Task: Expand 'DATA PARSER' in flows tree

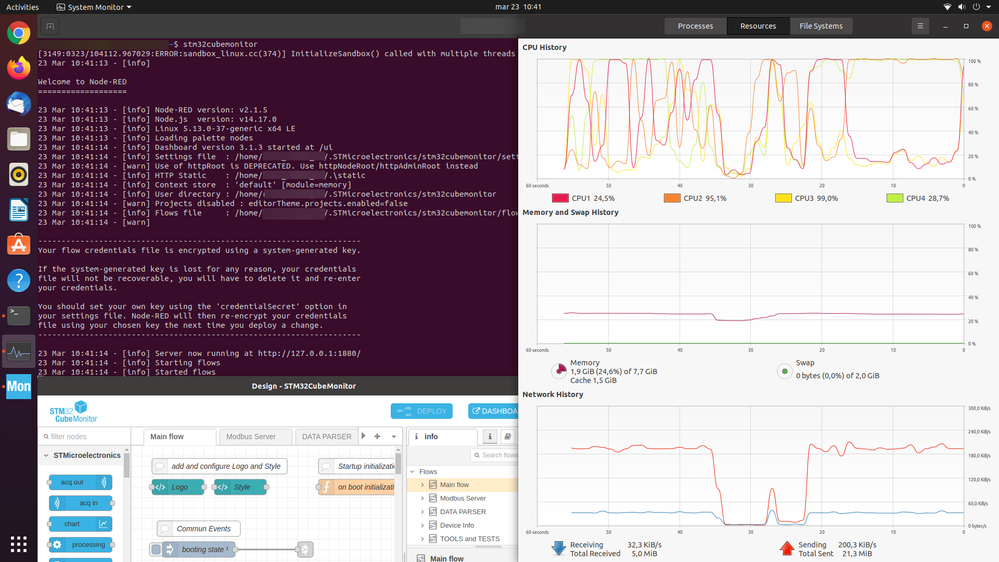Action: (422, 512)
